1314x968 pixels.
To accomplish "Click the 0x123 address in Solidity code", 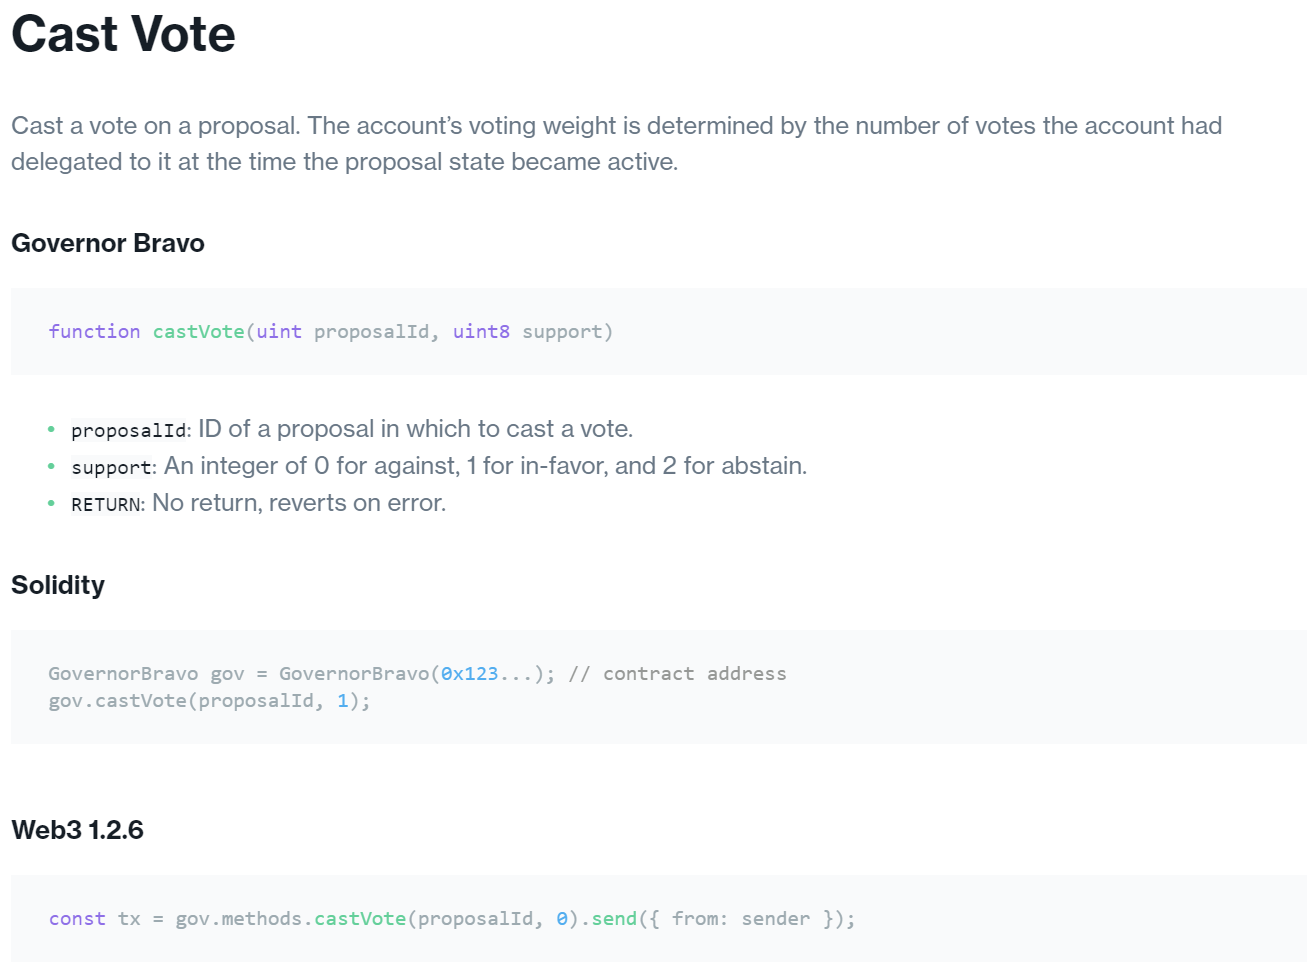I will click(470, 673).
